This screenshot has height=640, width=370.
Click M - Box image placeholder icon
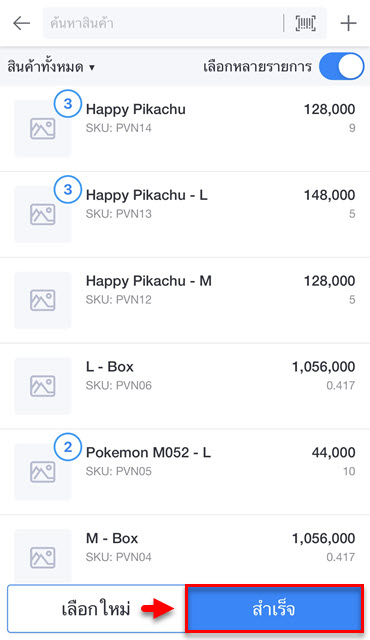pyautogui.click(x=43, y=558)
